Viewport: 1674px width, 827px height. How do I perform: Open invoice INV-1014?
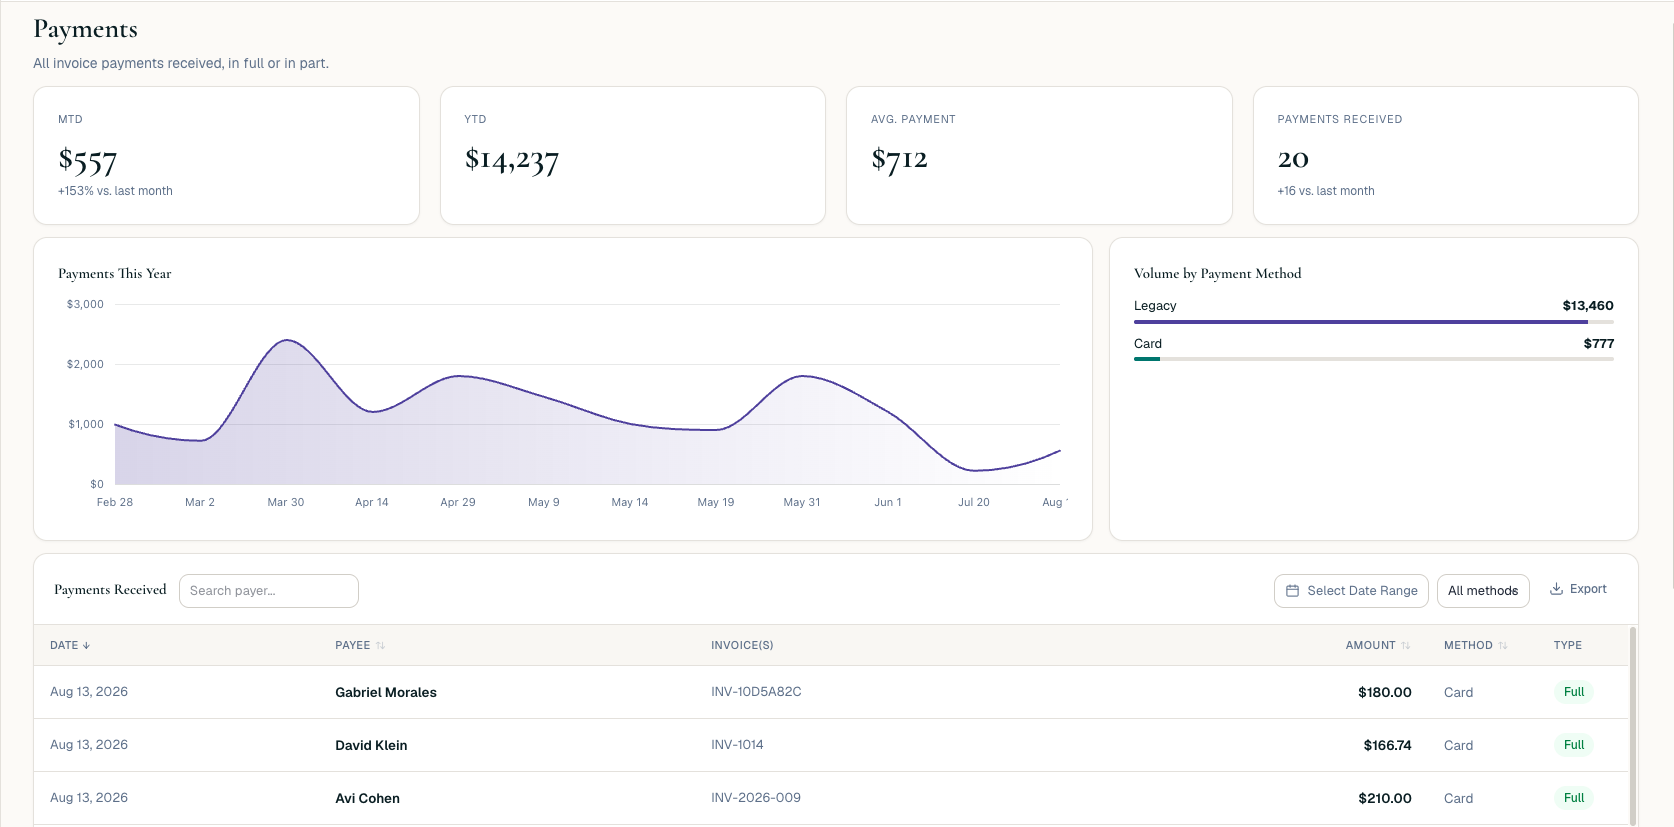click(x=737, y=745)
